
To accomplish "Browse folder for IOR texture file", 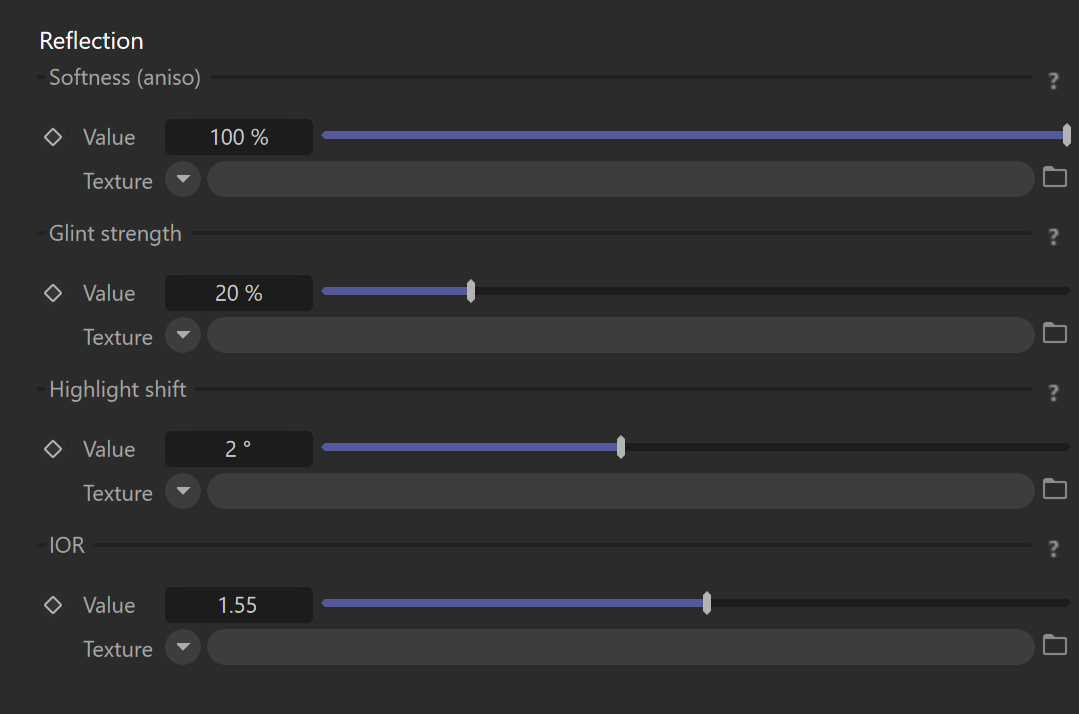I will (1055, 645).
